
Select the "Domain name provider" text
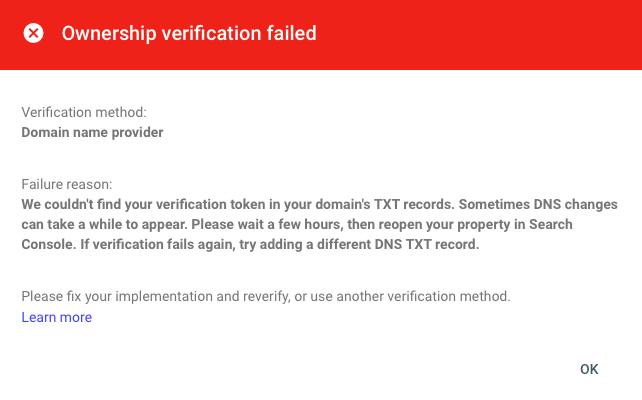click(92, 131)
